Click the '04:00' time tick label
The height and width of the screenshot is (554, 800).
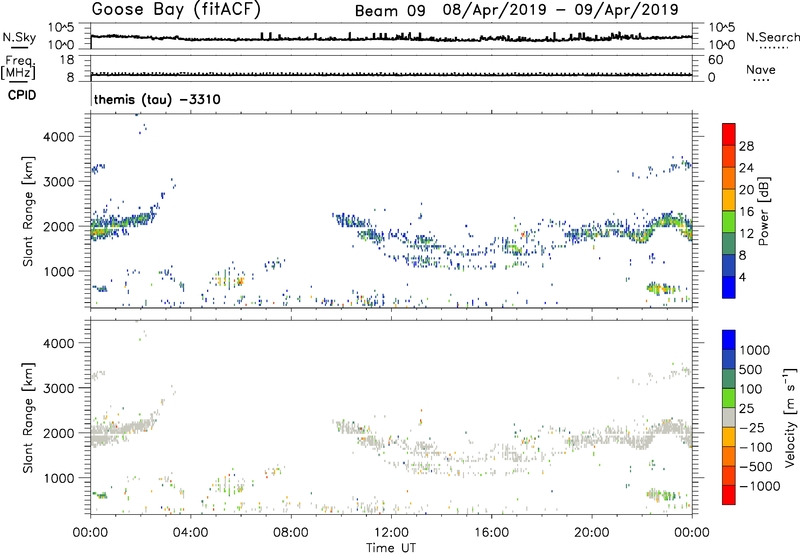tap(190, 533)
